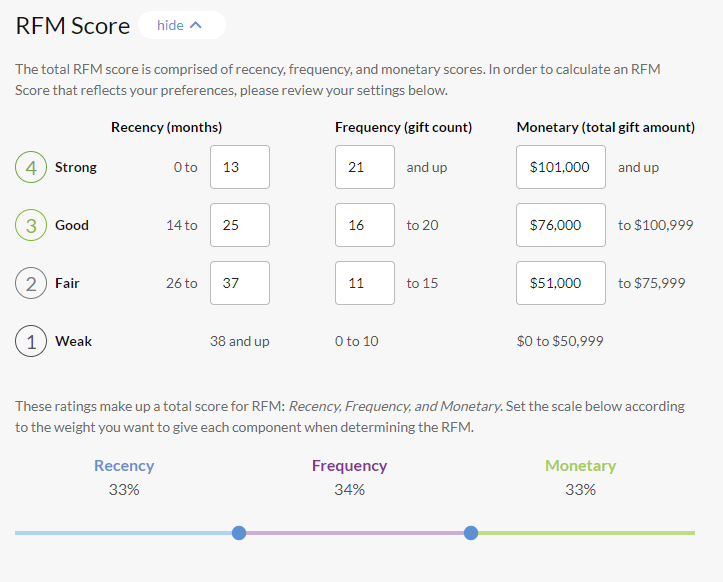Click the Fair score 2 circle icon

[31, 283]
